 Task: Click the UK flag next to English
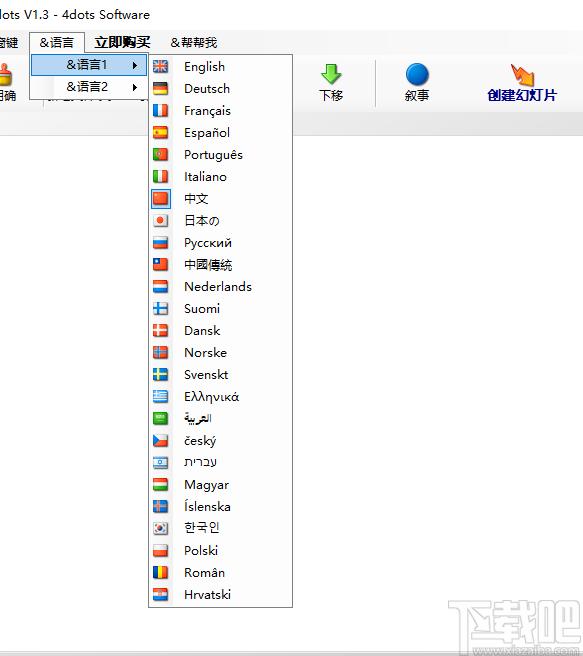[160, 66]
